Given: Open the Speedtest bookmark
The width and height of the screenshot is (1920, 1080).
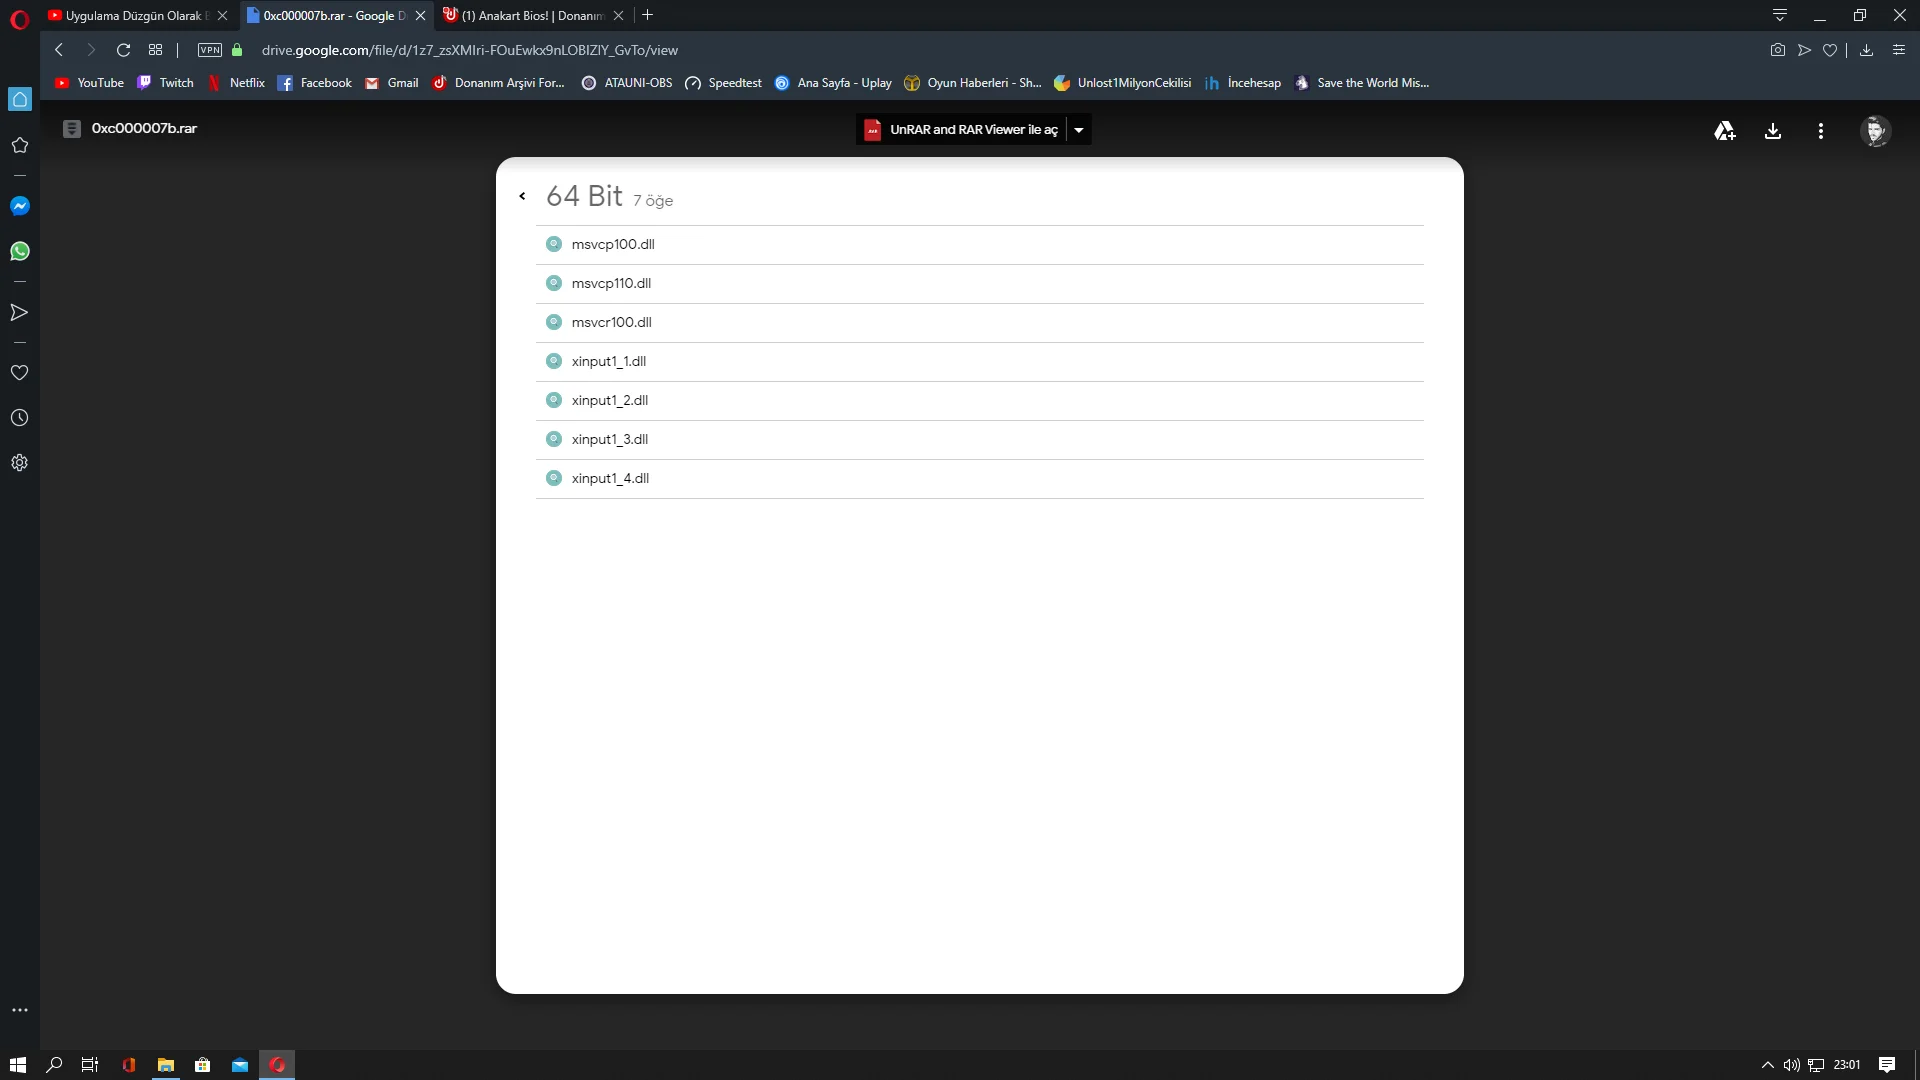Looking at the screenshot, I should [x=723, y=83].
